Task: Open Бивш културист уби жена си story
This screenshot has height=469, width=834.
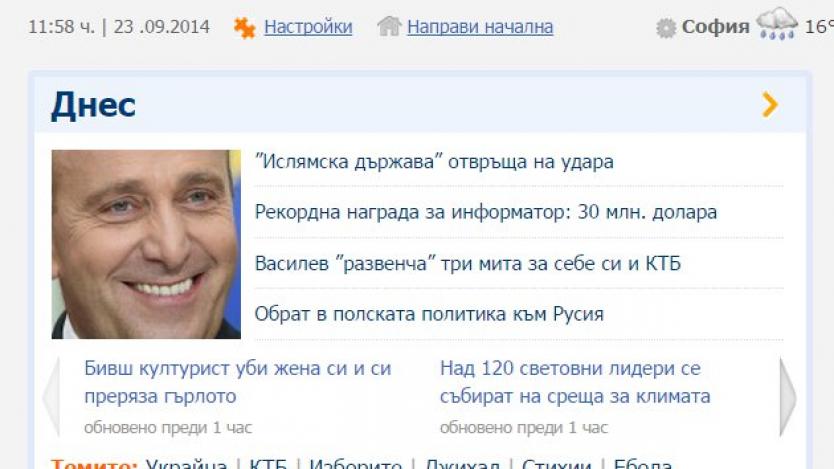Action: (238, 382)
